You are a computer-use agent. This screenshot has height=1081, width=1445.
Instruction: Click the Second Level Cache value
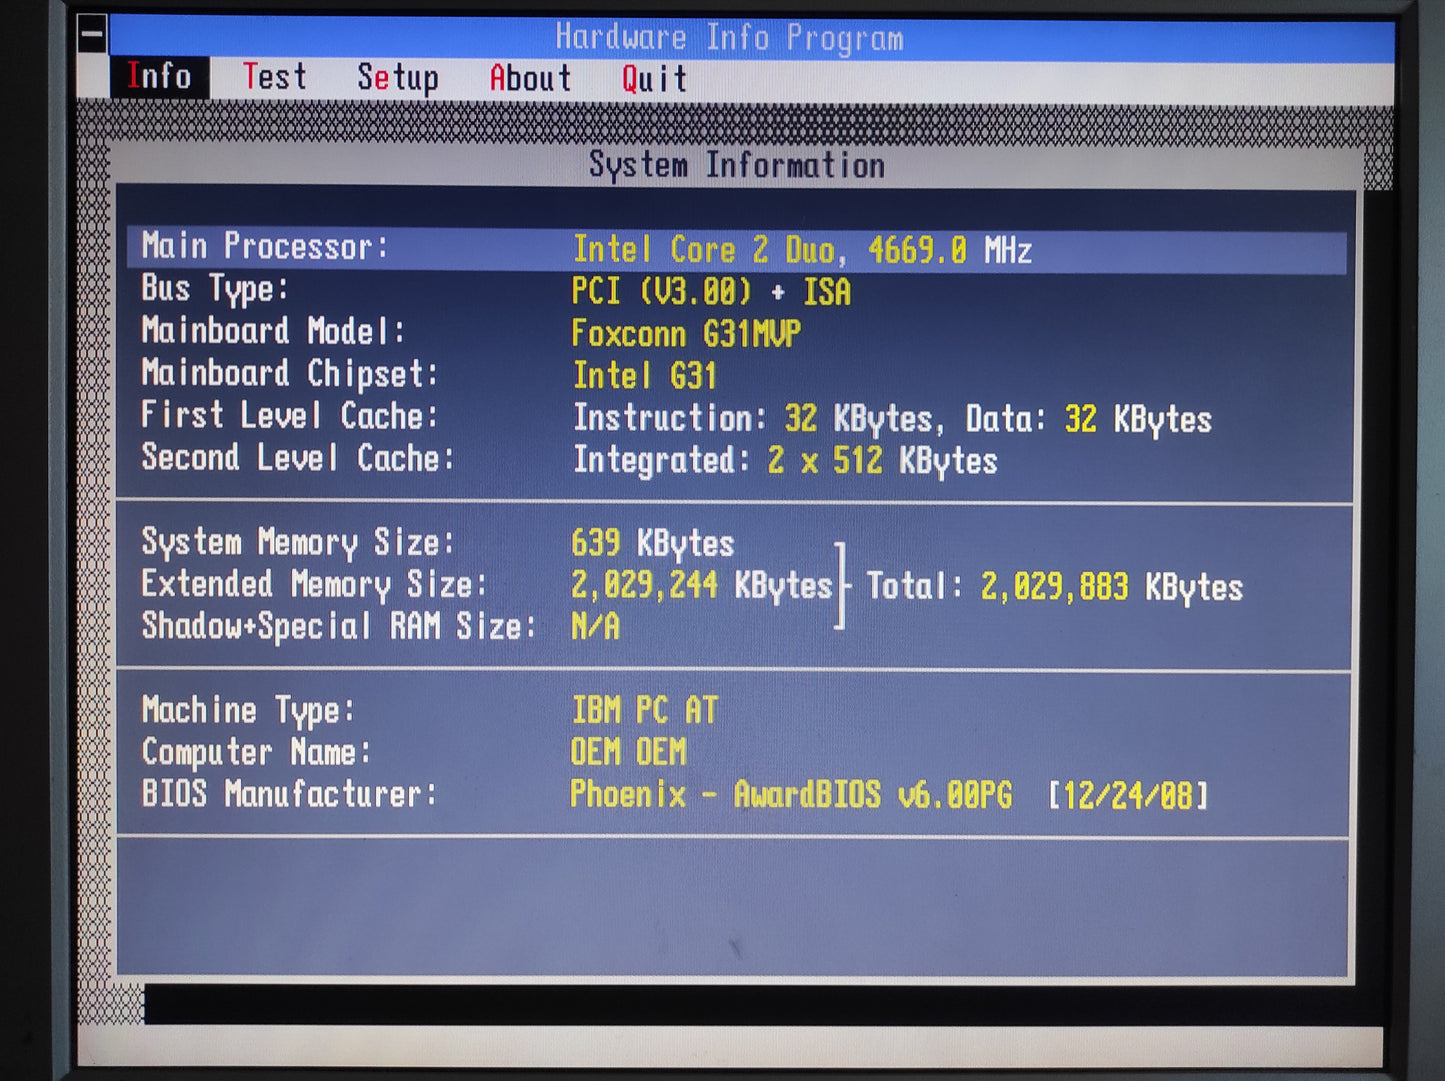click(785, 461)
